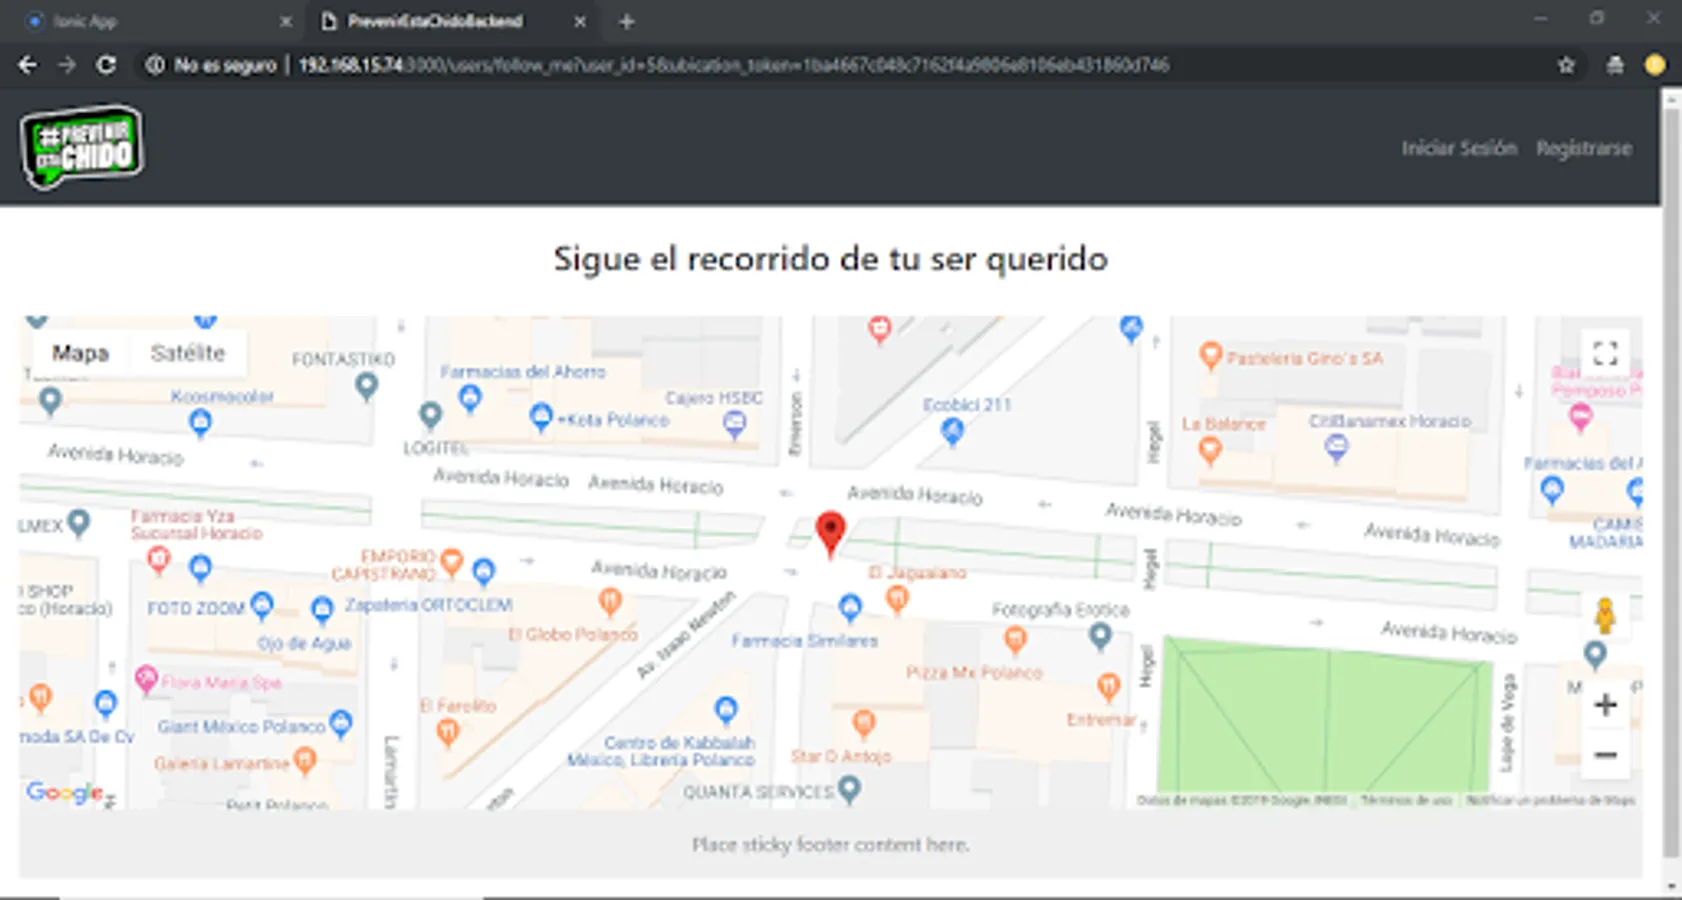Image resolution: width=1682 pixels, height=900 pixels.
Task: Click the 'Emerson' street label
Action: click(796, 423)
